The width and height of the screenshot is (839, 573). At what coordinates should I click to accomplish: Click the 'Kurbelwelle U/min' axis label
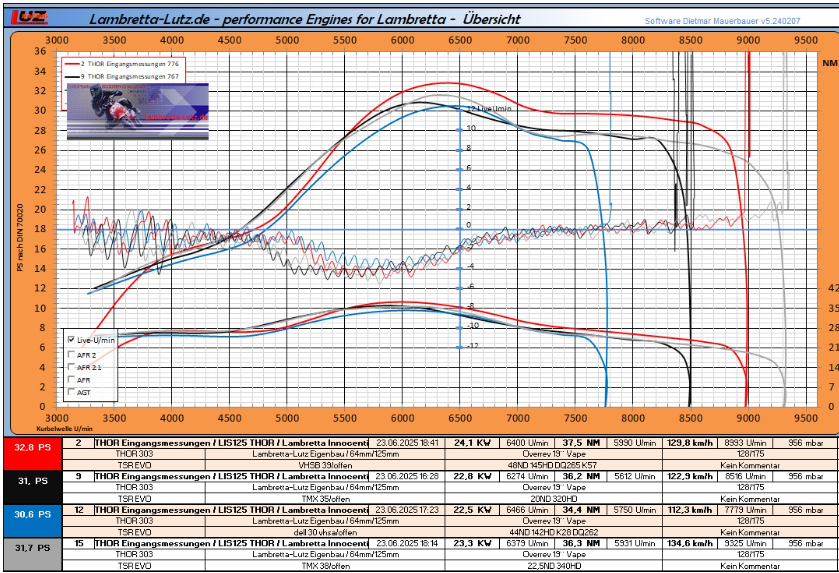(x=64, y=429)
